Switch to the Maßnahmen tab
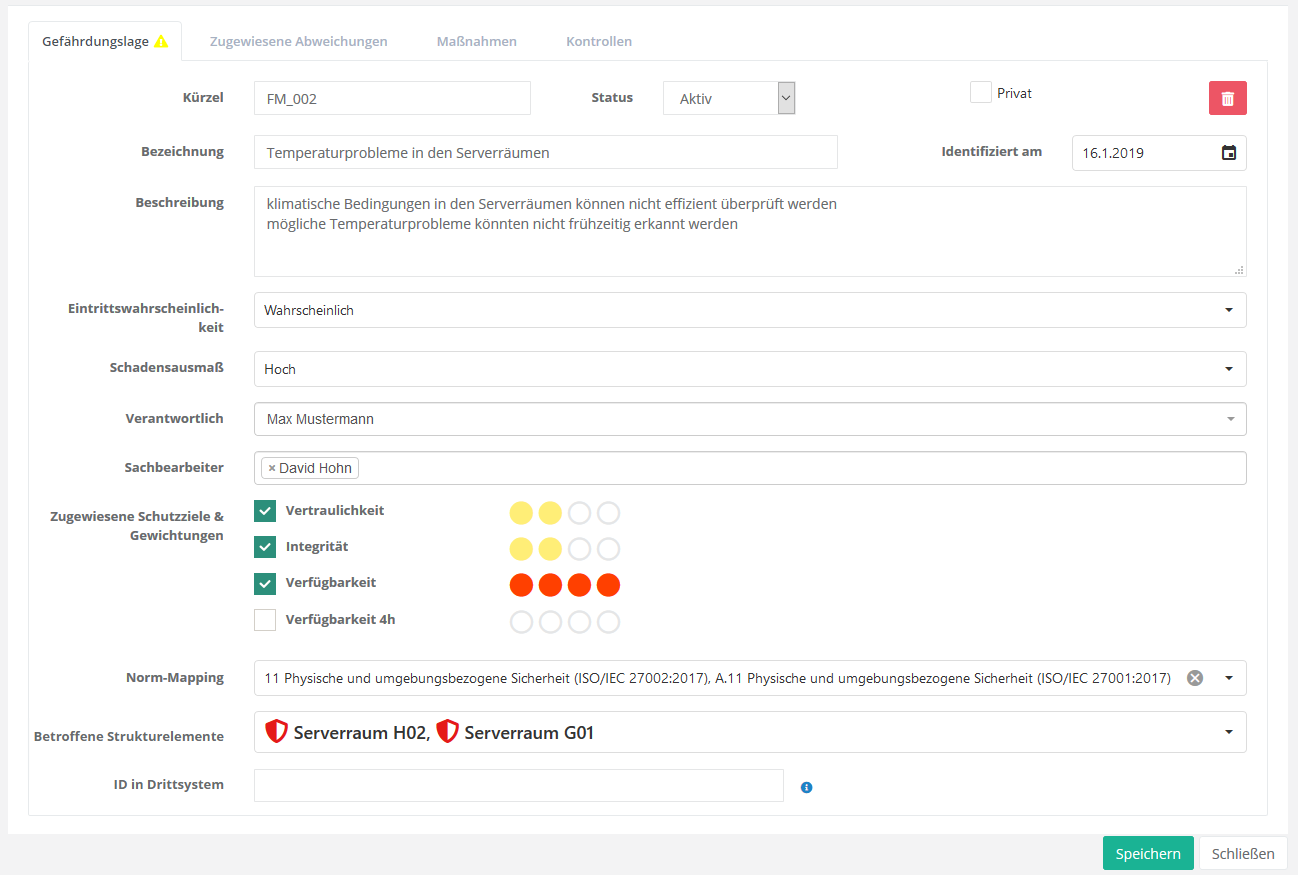The height and width of the screenshot is (875, 1298). coord(476,42)
